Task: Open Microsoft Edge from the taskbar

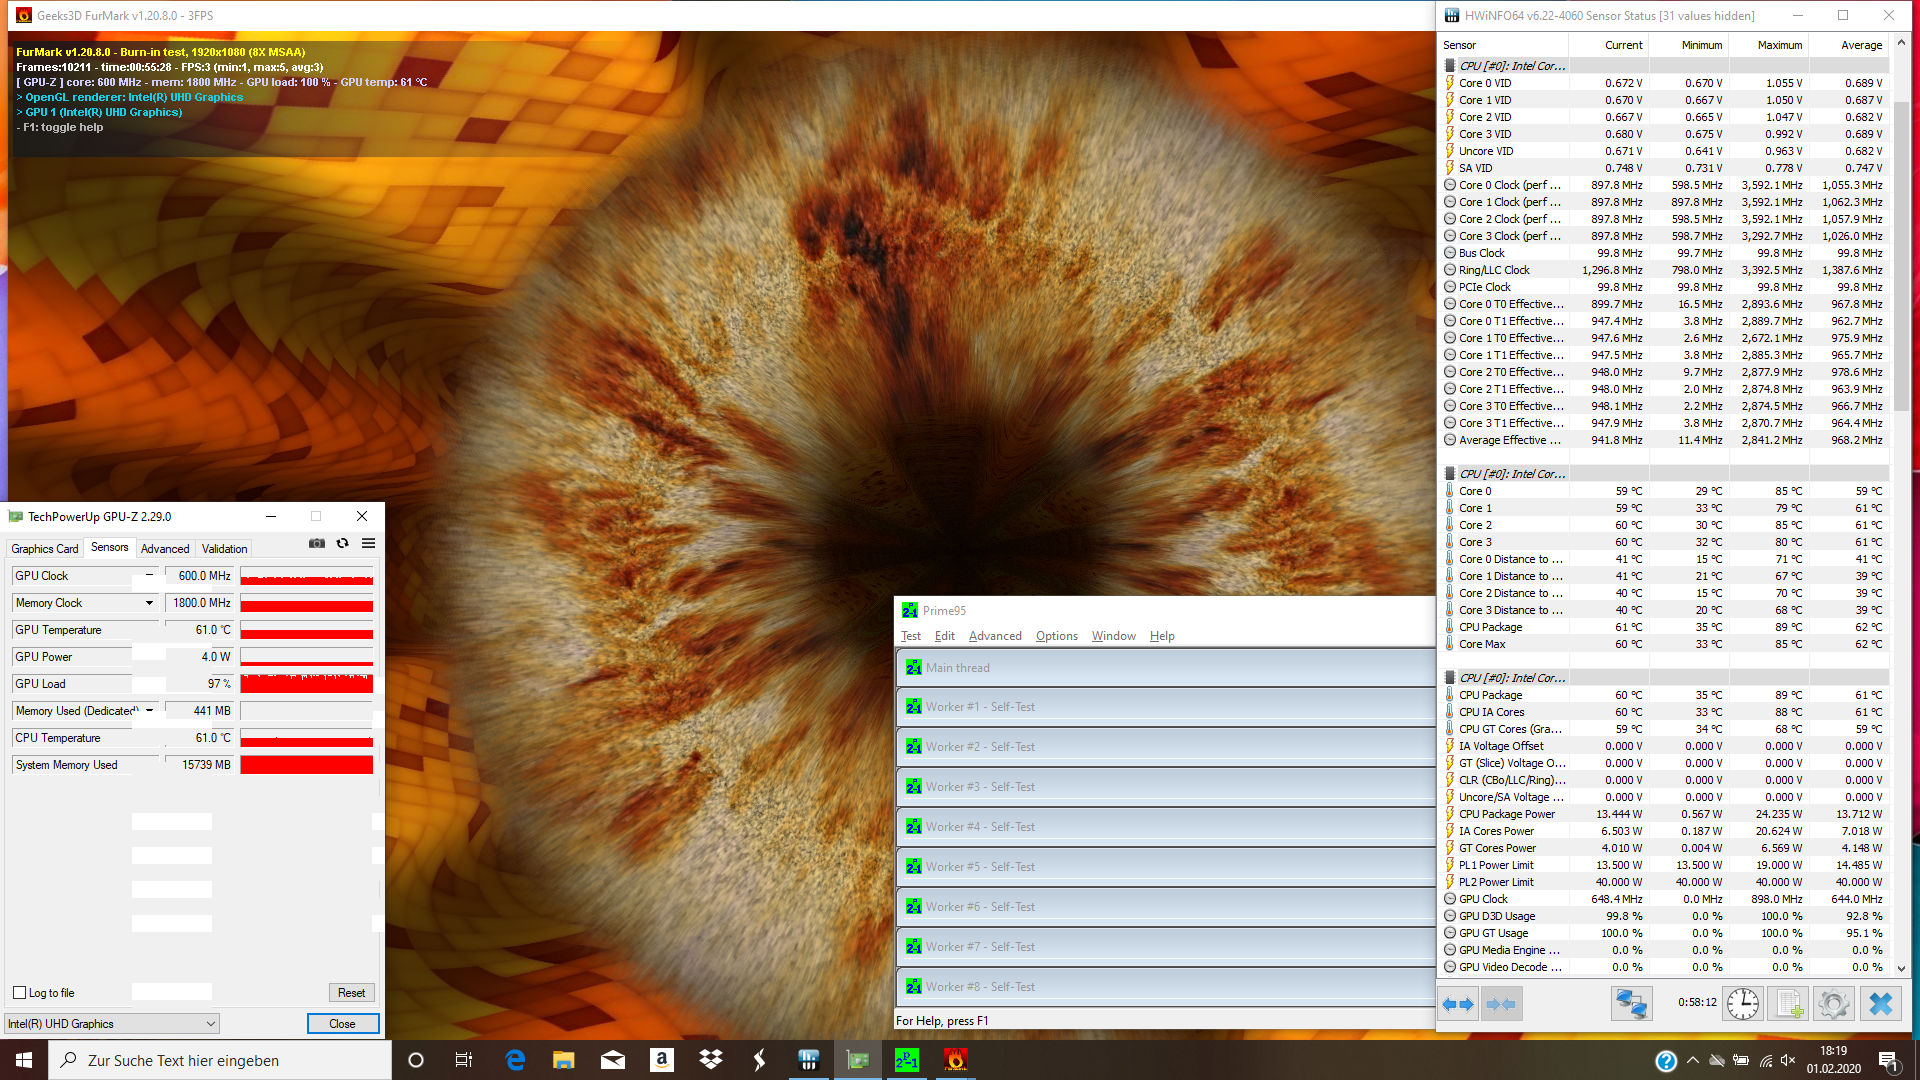Action: pyautogui.click(x=515, y=1060)
